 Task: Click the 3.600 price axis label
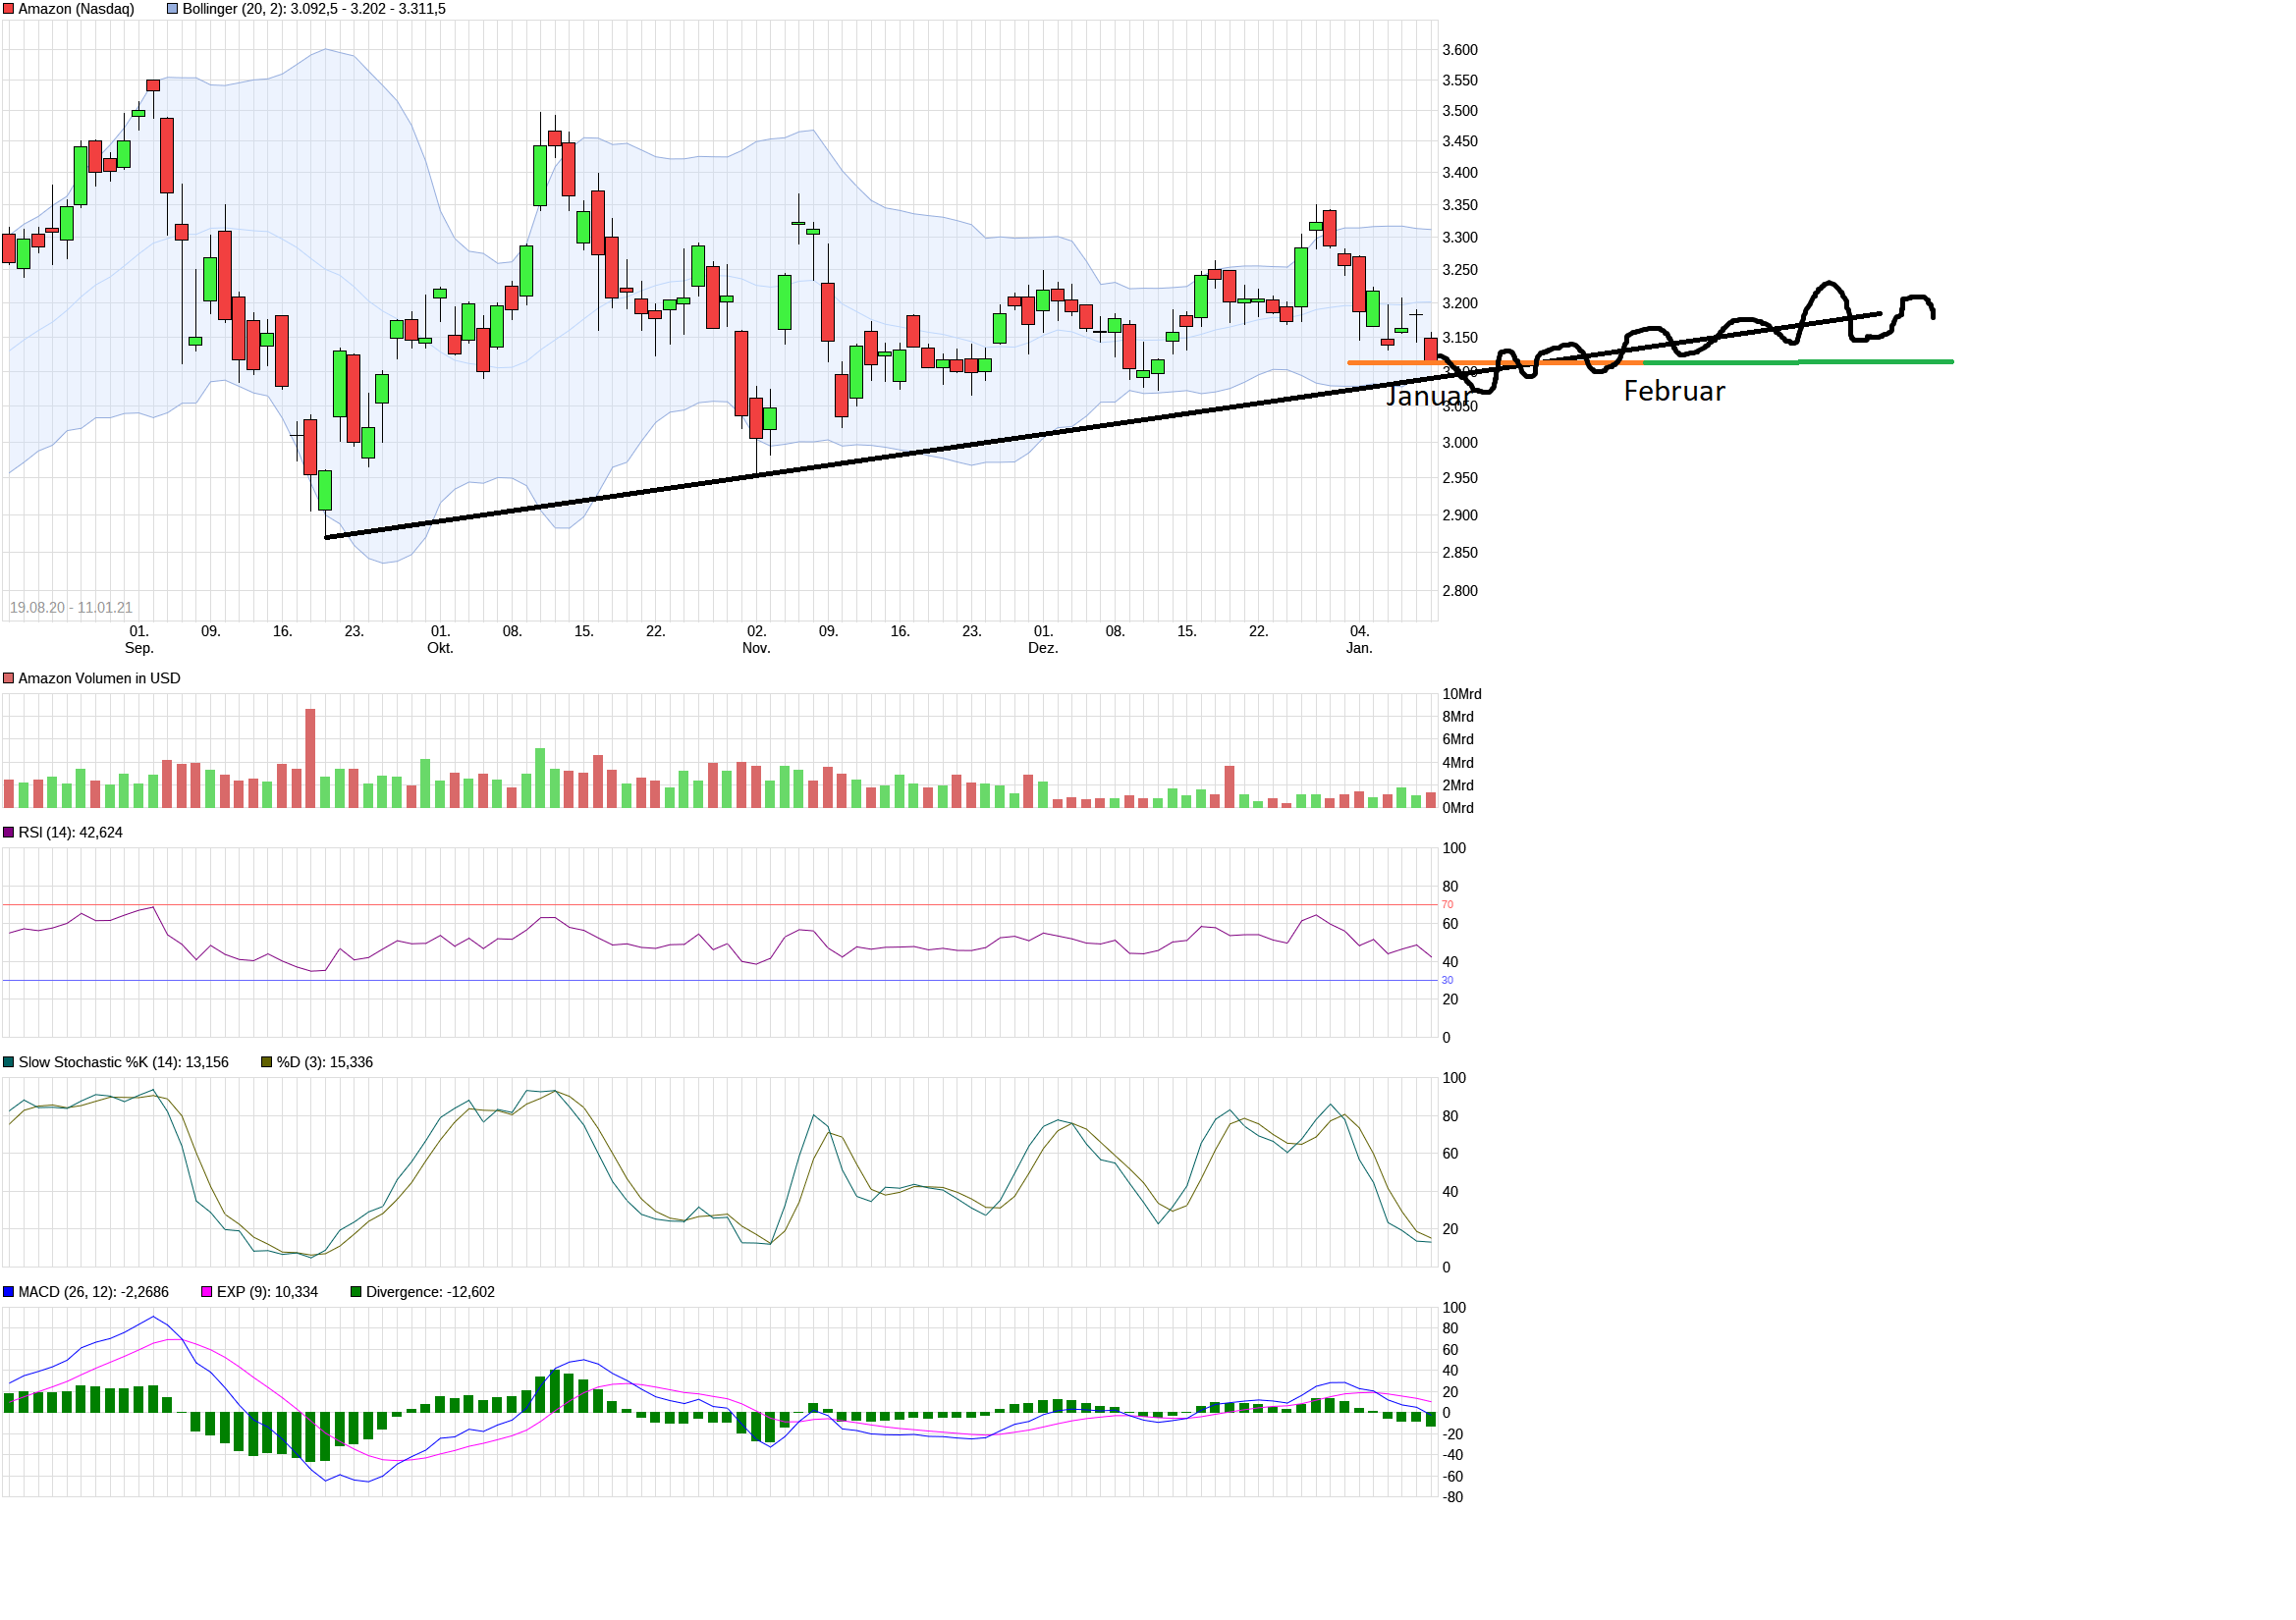coord(1459,50)
